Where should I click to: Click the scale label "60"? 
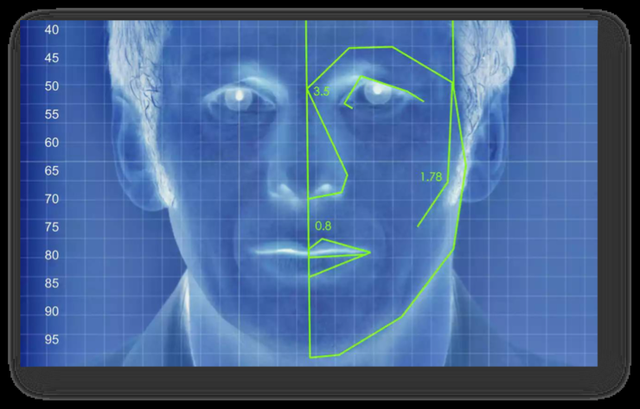52,142
